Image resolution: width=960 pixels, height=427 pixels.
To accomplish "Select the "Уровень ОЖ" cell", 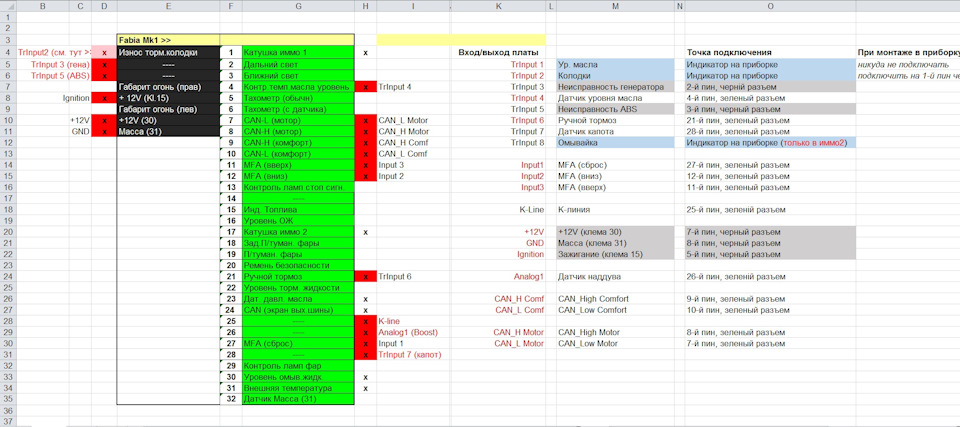I will point(298,221).
